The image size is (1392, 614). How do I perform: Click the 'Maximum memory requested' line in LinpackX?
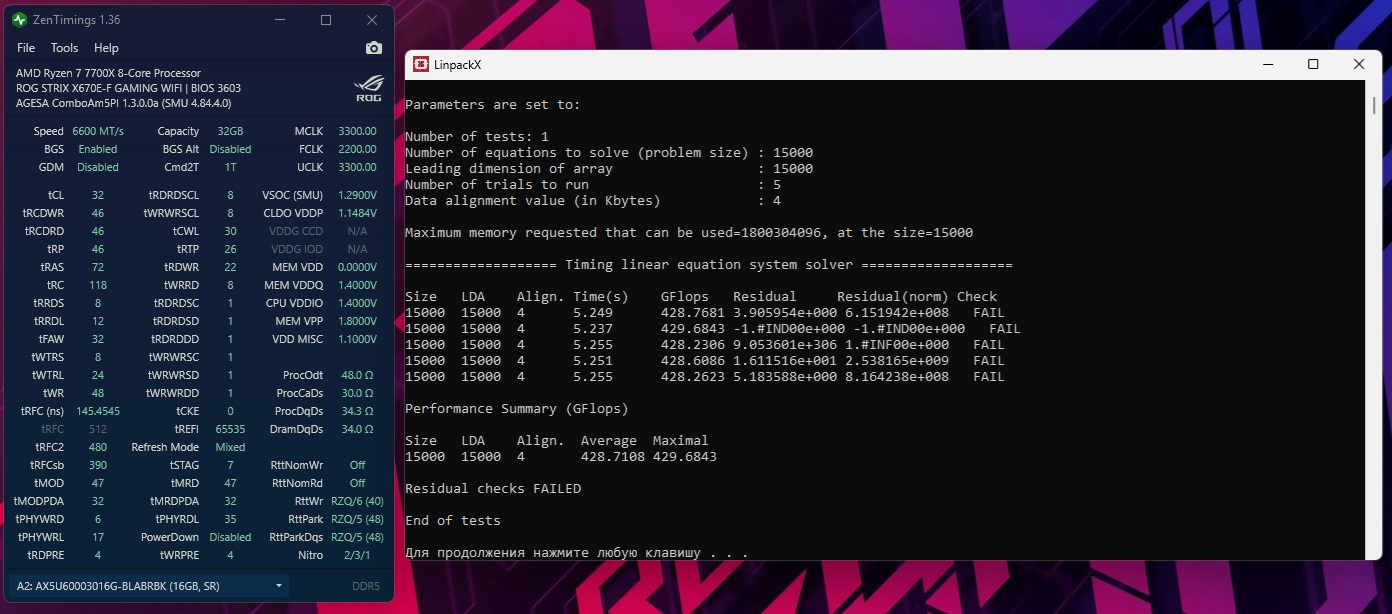click(x=689, y=233)
